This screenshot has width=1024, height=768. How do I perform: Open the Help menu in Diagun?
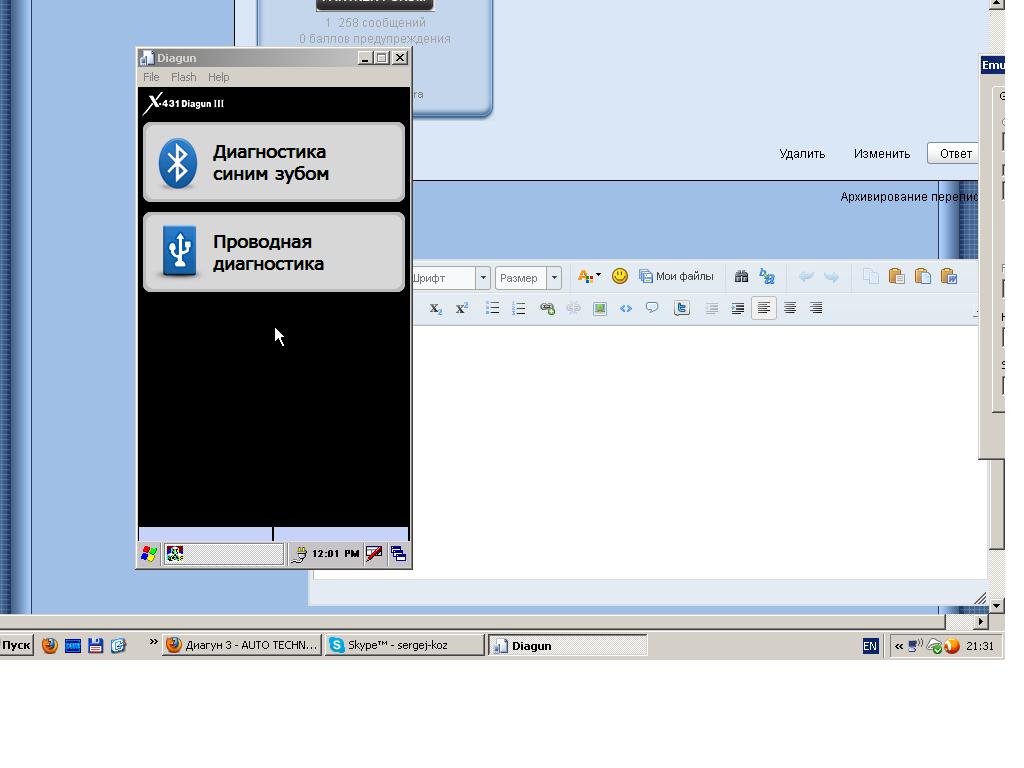point(218,77)
